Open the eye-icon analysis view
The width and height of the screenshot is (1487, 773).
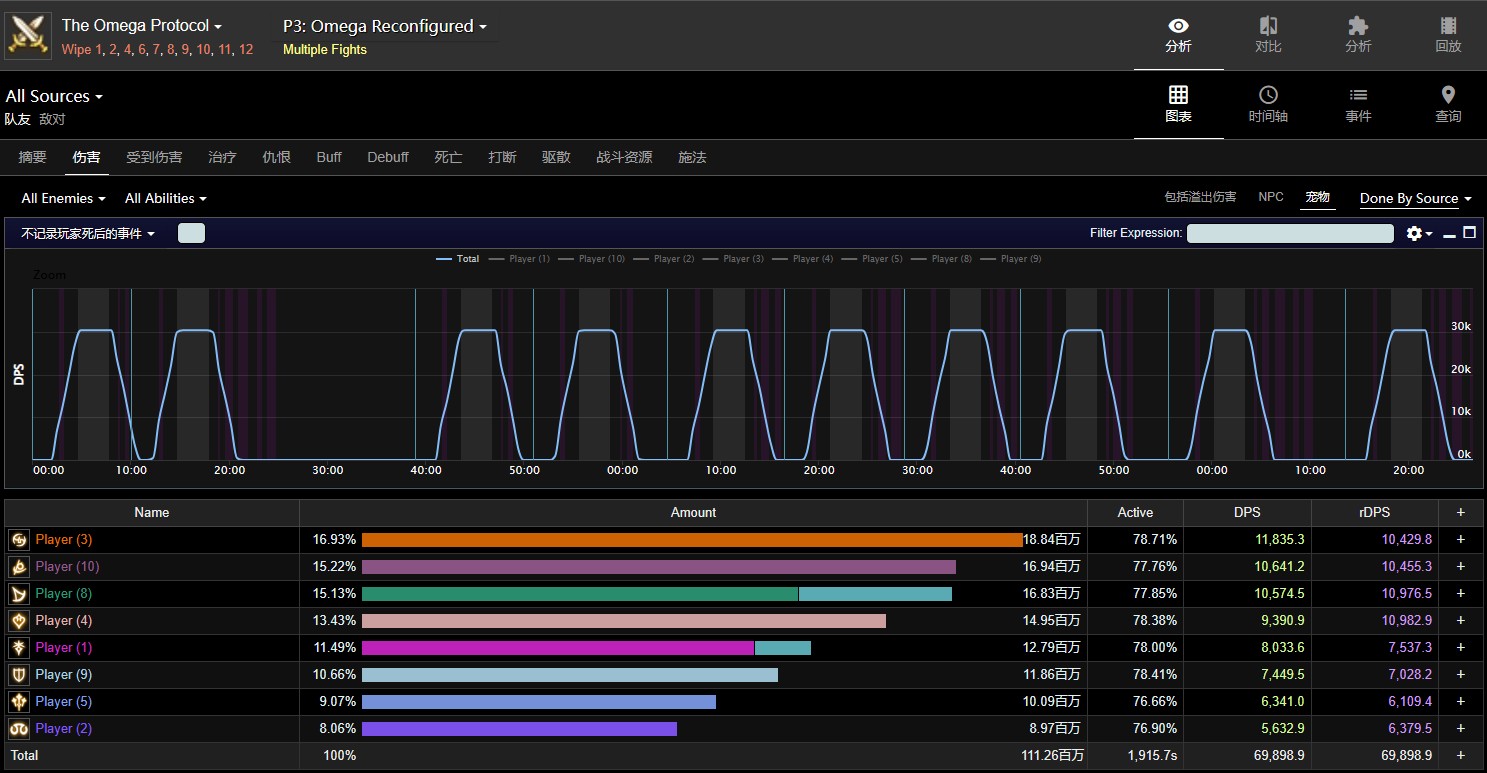click(1178, 34)
